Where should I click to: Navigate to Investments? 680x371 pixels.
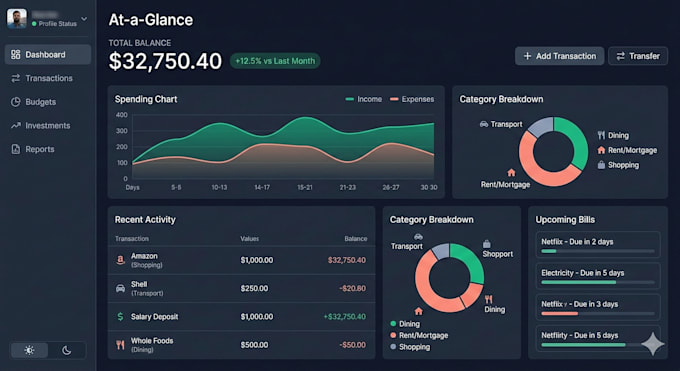48,125
